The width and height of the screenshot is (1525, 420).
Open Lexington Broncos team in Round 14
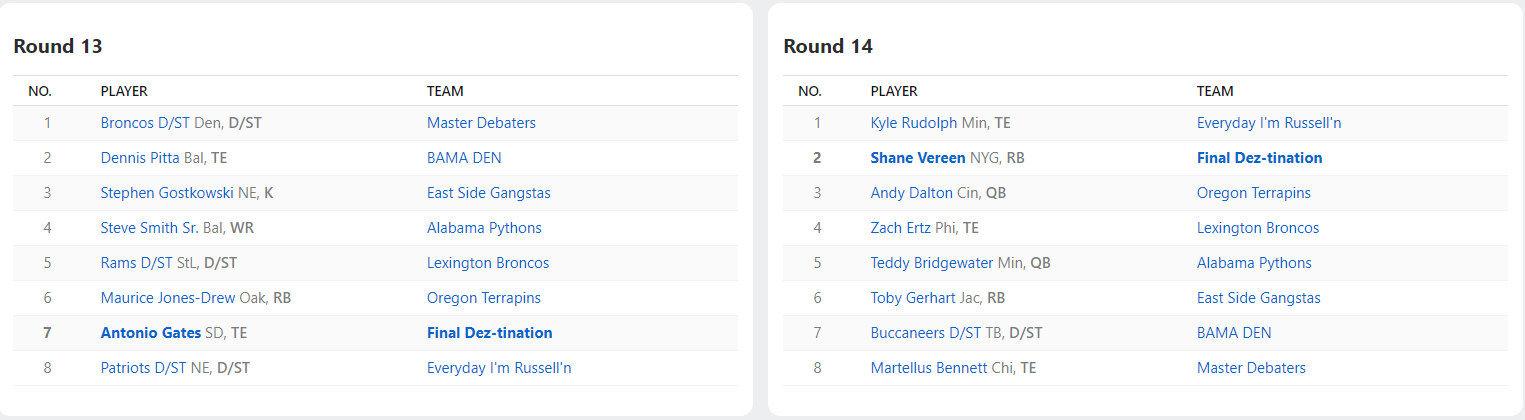tap(1257, 228)
